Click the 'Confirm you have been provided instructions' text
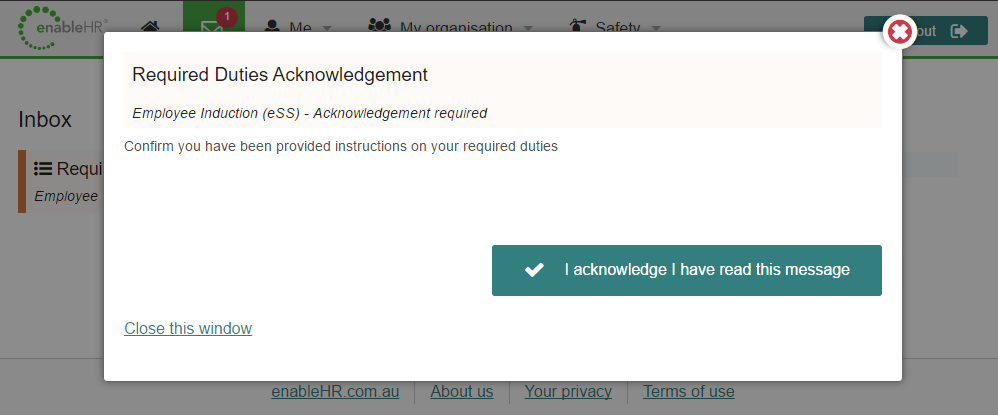This screenshot has height=415, width=998. 341,146
